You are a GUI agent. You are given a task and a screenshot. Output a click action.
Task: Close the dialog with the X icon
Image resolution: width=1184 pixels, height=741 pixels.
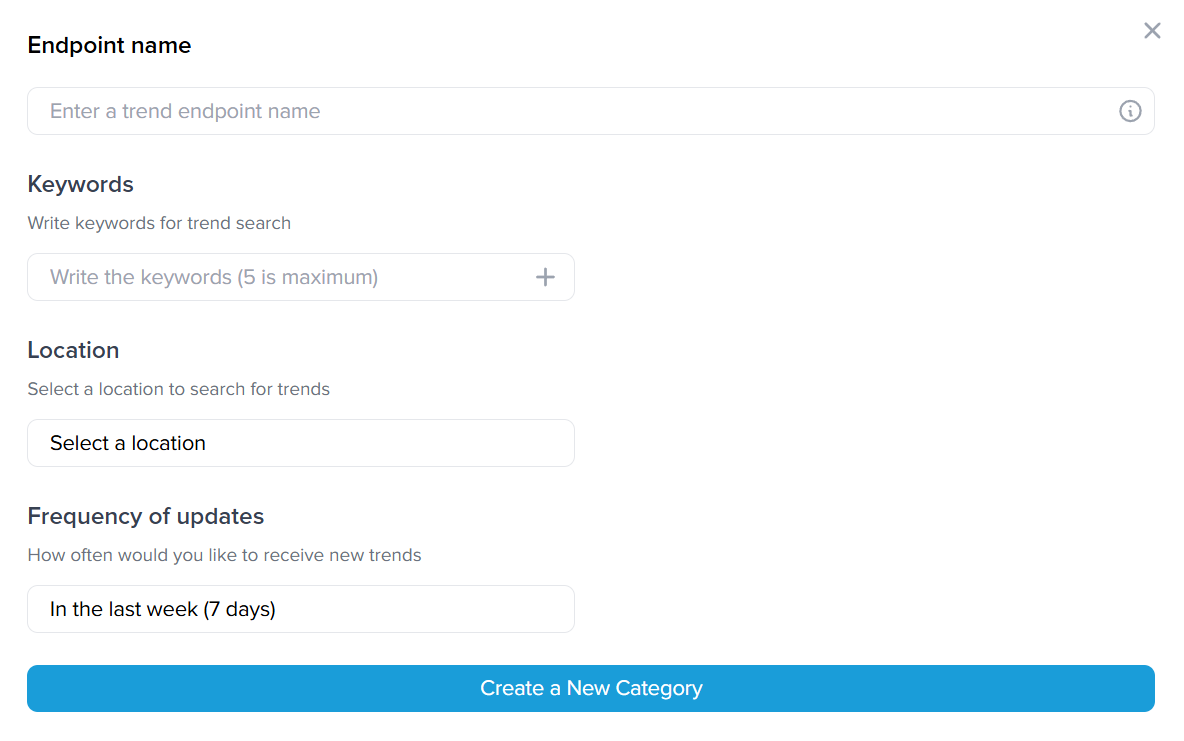pos(1152,30)
